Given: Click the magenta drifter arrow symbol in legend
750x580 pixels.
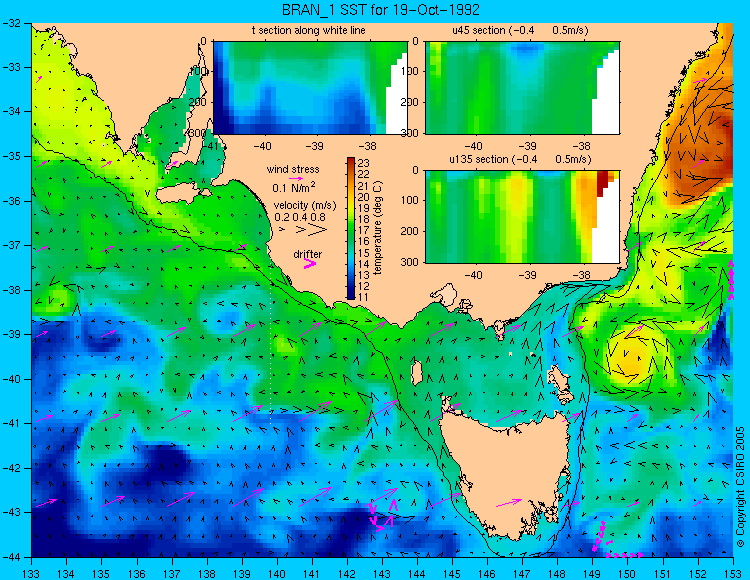Looking at the screenshot, I should click(310, 264).
